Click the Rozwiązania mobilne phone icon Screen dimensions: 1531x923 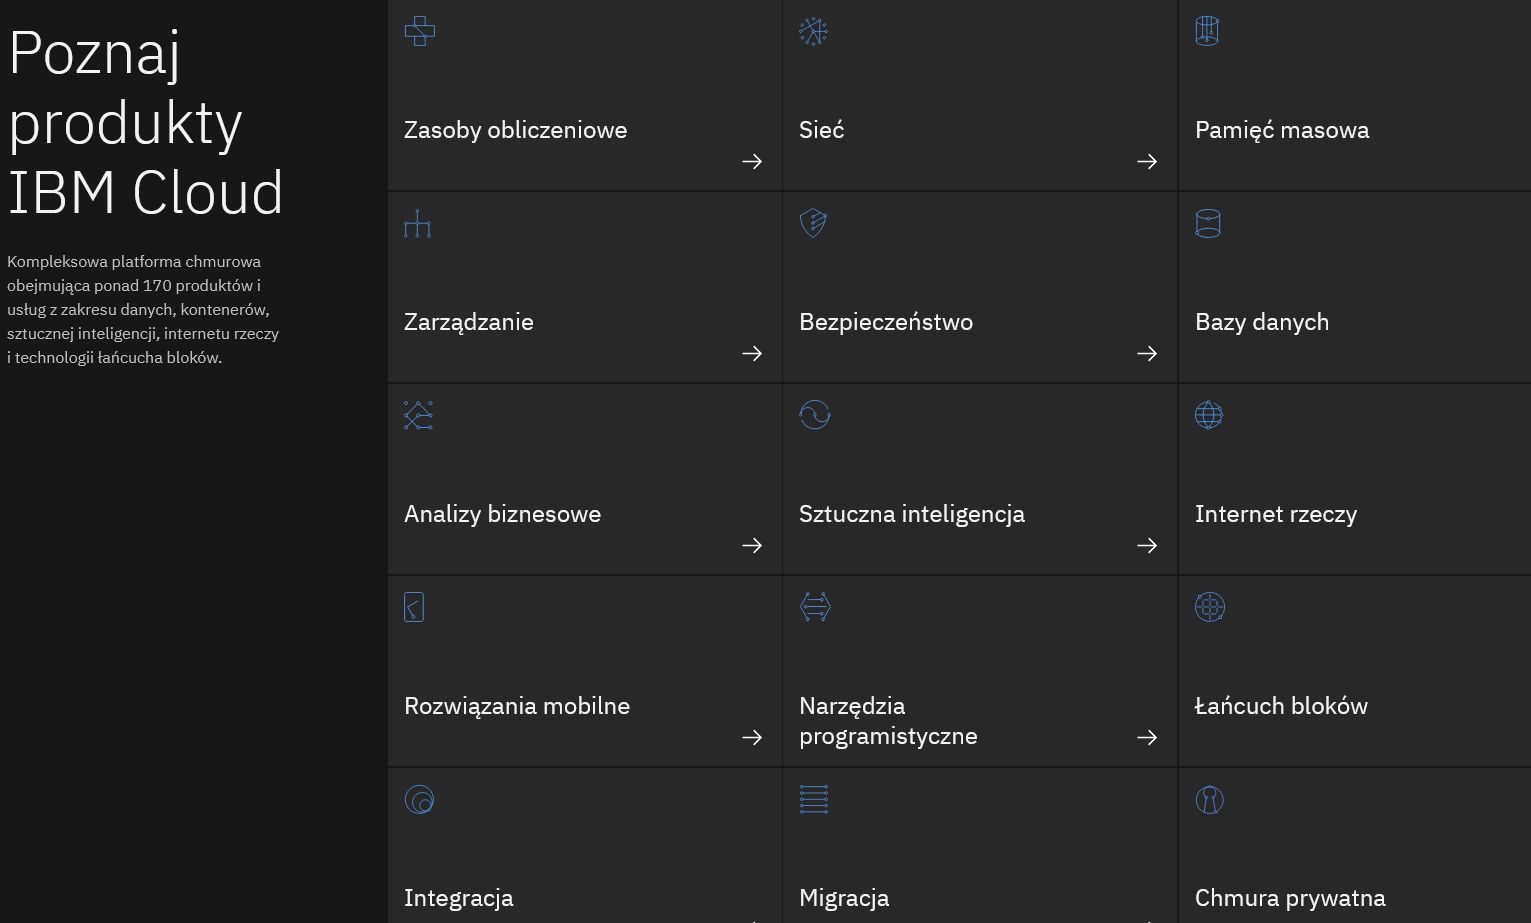coord(414,607)
